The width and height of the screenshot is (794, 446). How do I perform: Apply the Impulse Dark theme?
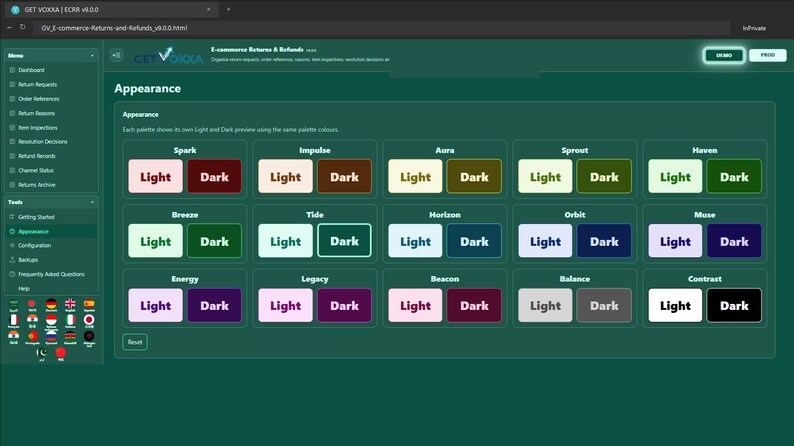coord(344,177)
